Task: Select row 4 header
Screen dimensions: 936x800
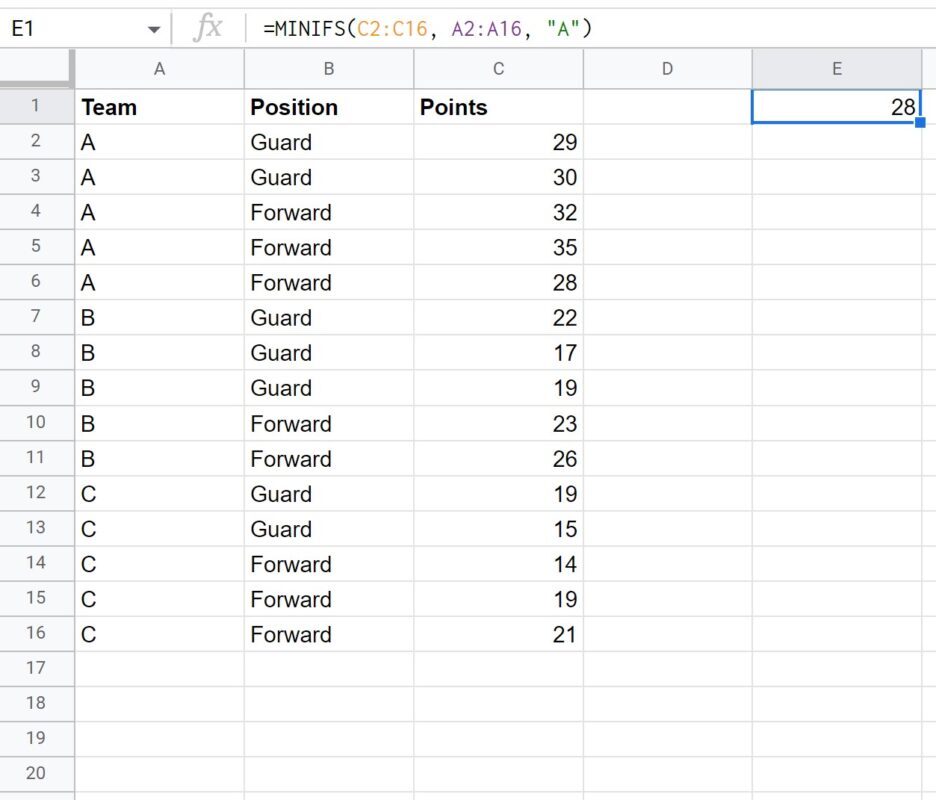Action: pos(36,212)
